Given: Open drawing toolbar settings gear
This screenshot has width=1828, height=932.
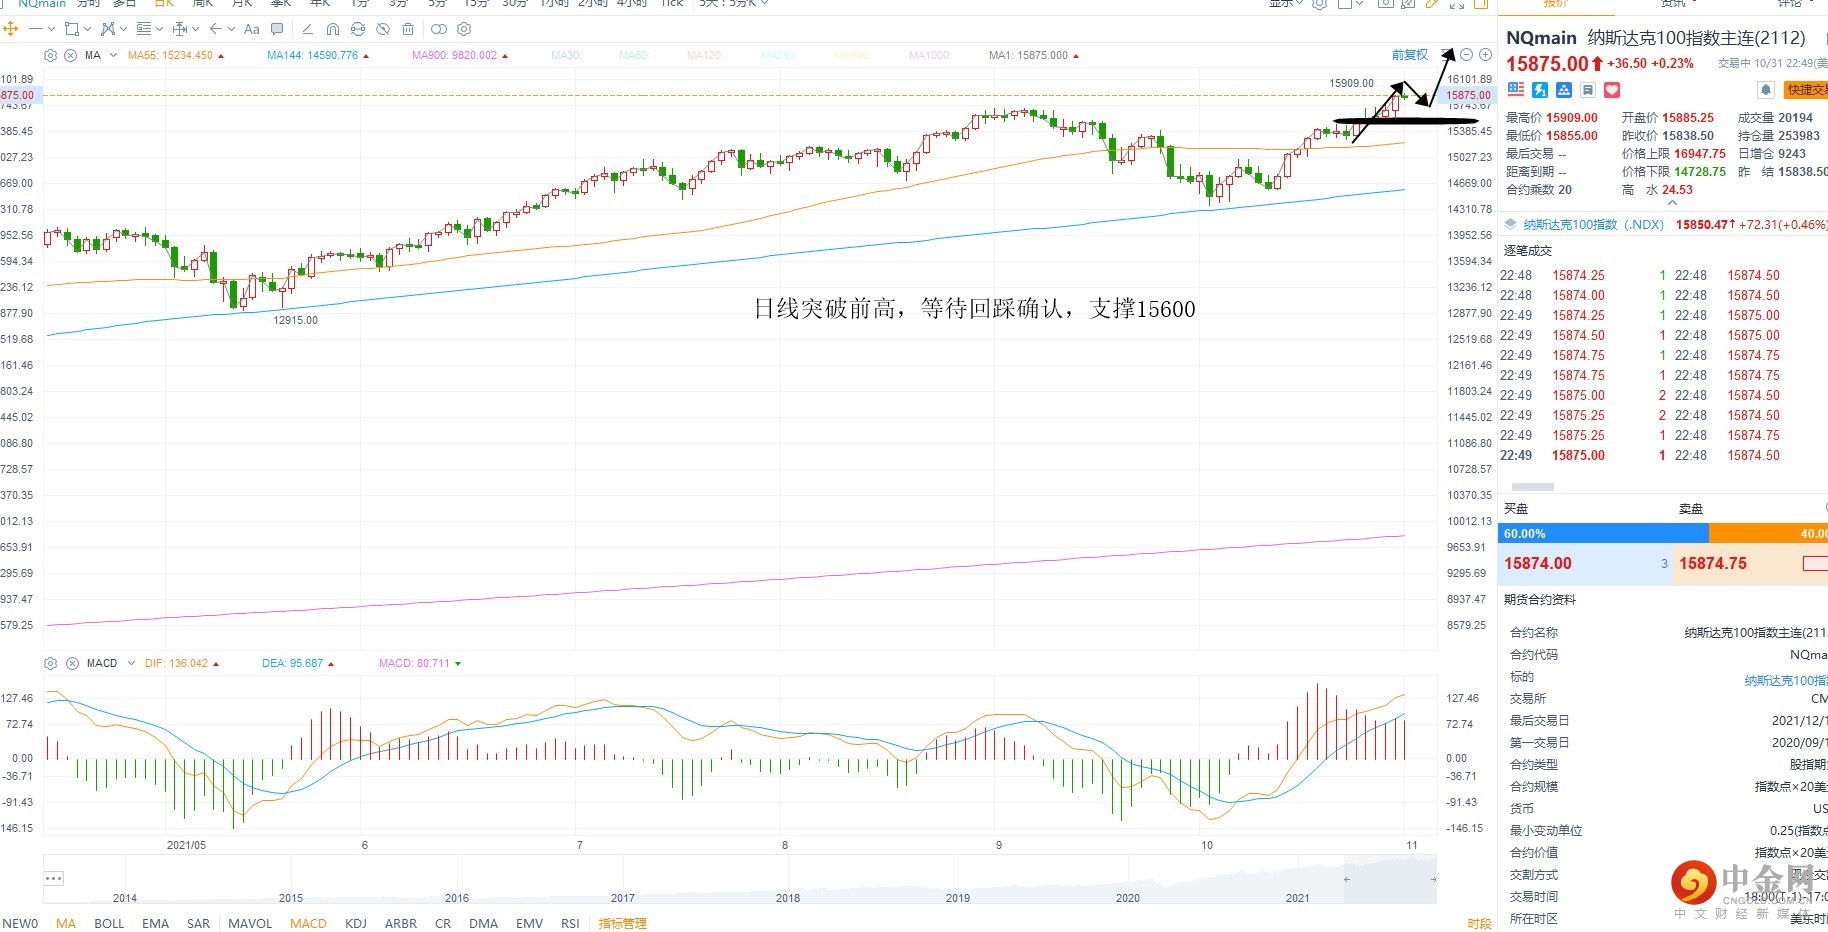Looking at the screenshot, I should (x=464, y=29).
